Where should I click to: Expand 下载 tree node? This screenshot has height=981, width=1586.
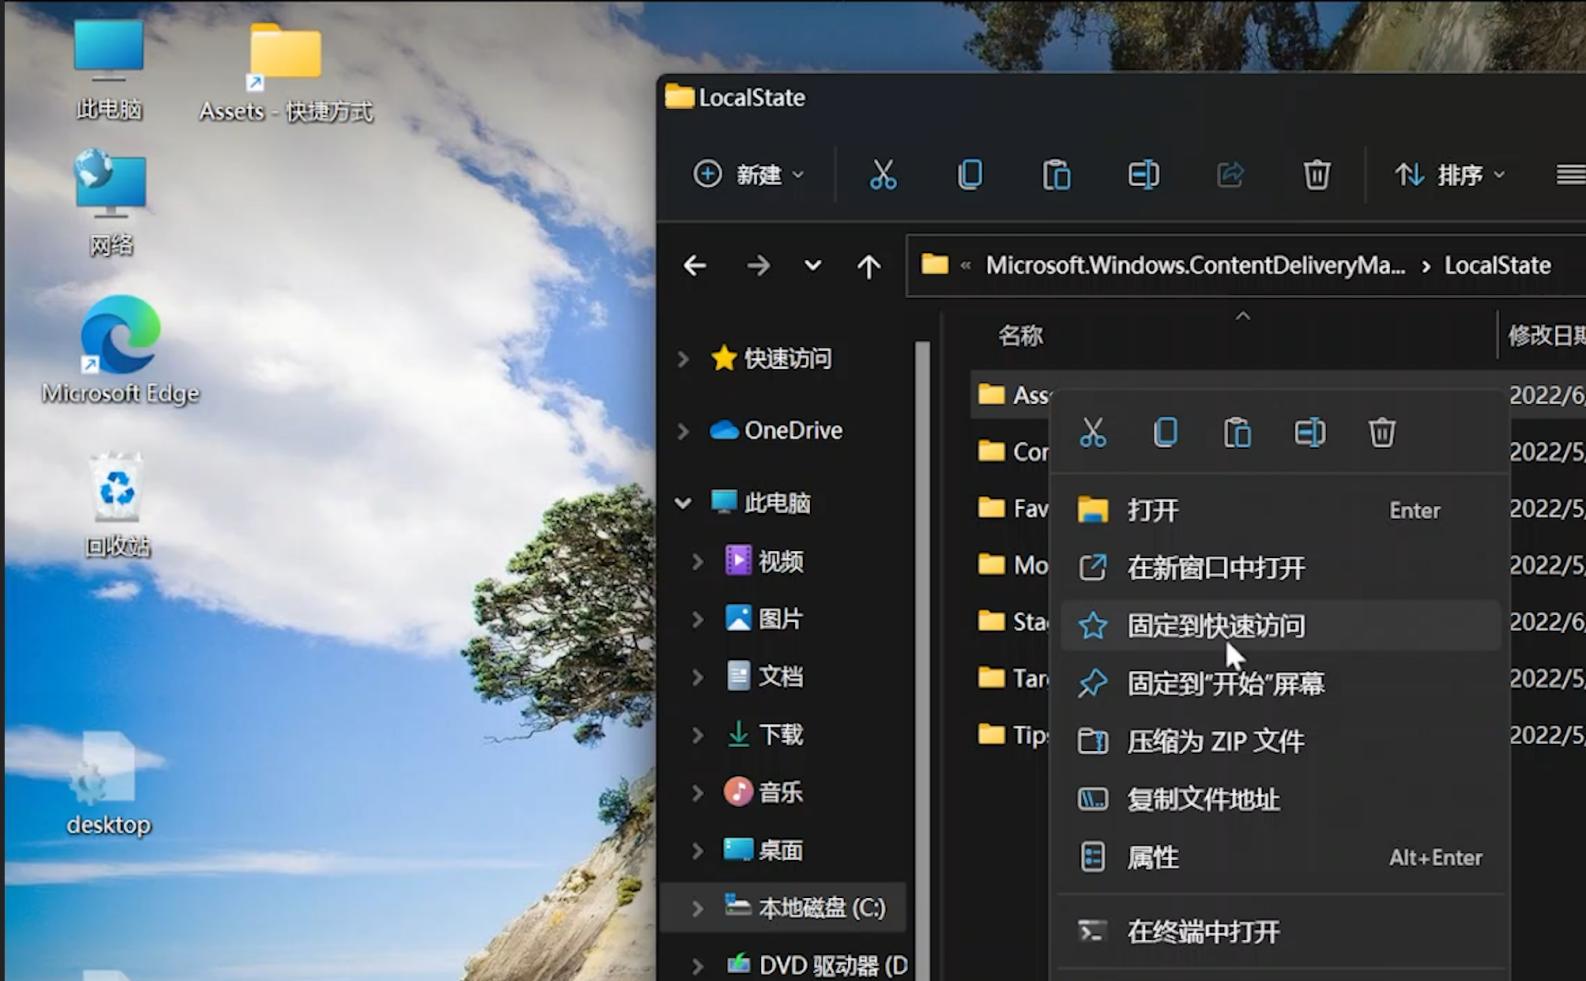698,735
